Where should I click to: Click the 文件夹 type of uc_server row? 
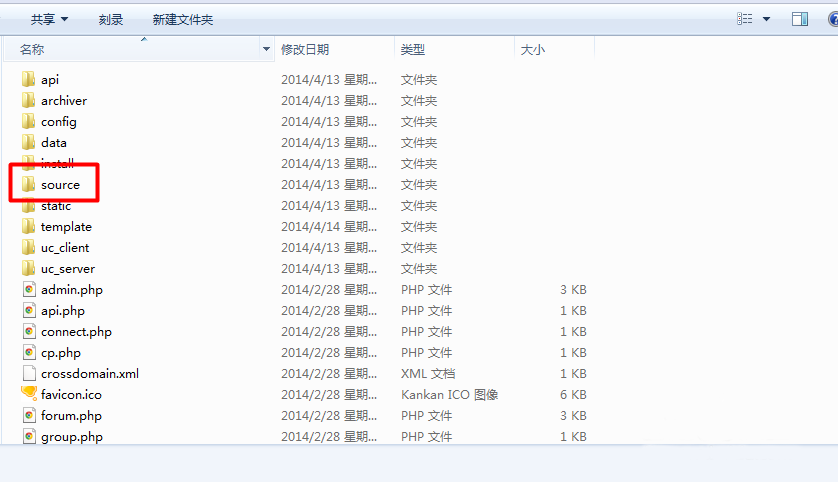(419, 268)
